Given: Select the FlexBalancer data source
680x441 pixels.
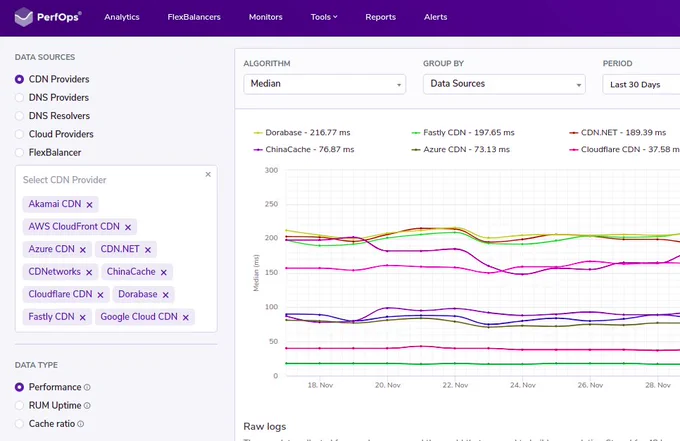Looking at the screenshot, I should tap(19, 153).
